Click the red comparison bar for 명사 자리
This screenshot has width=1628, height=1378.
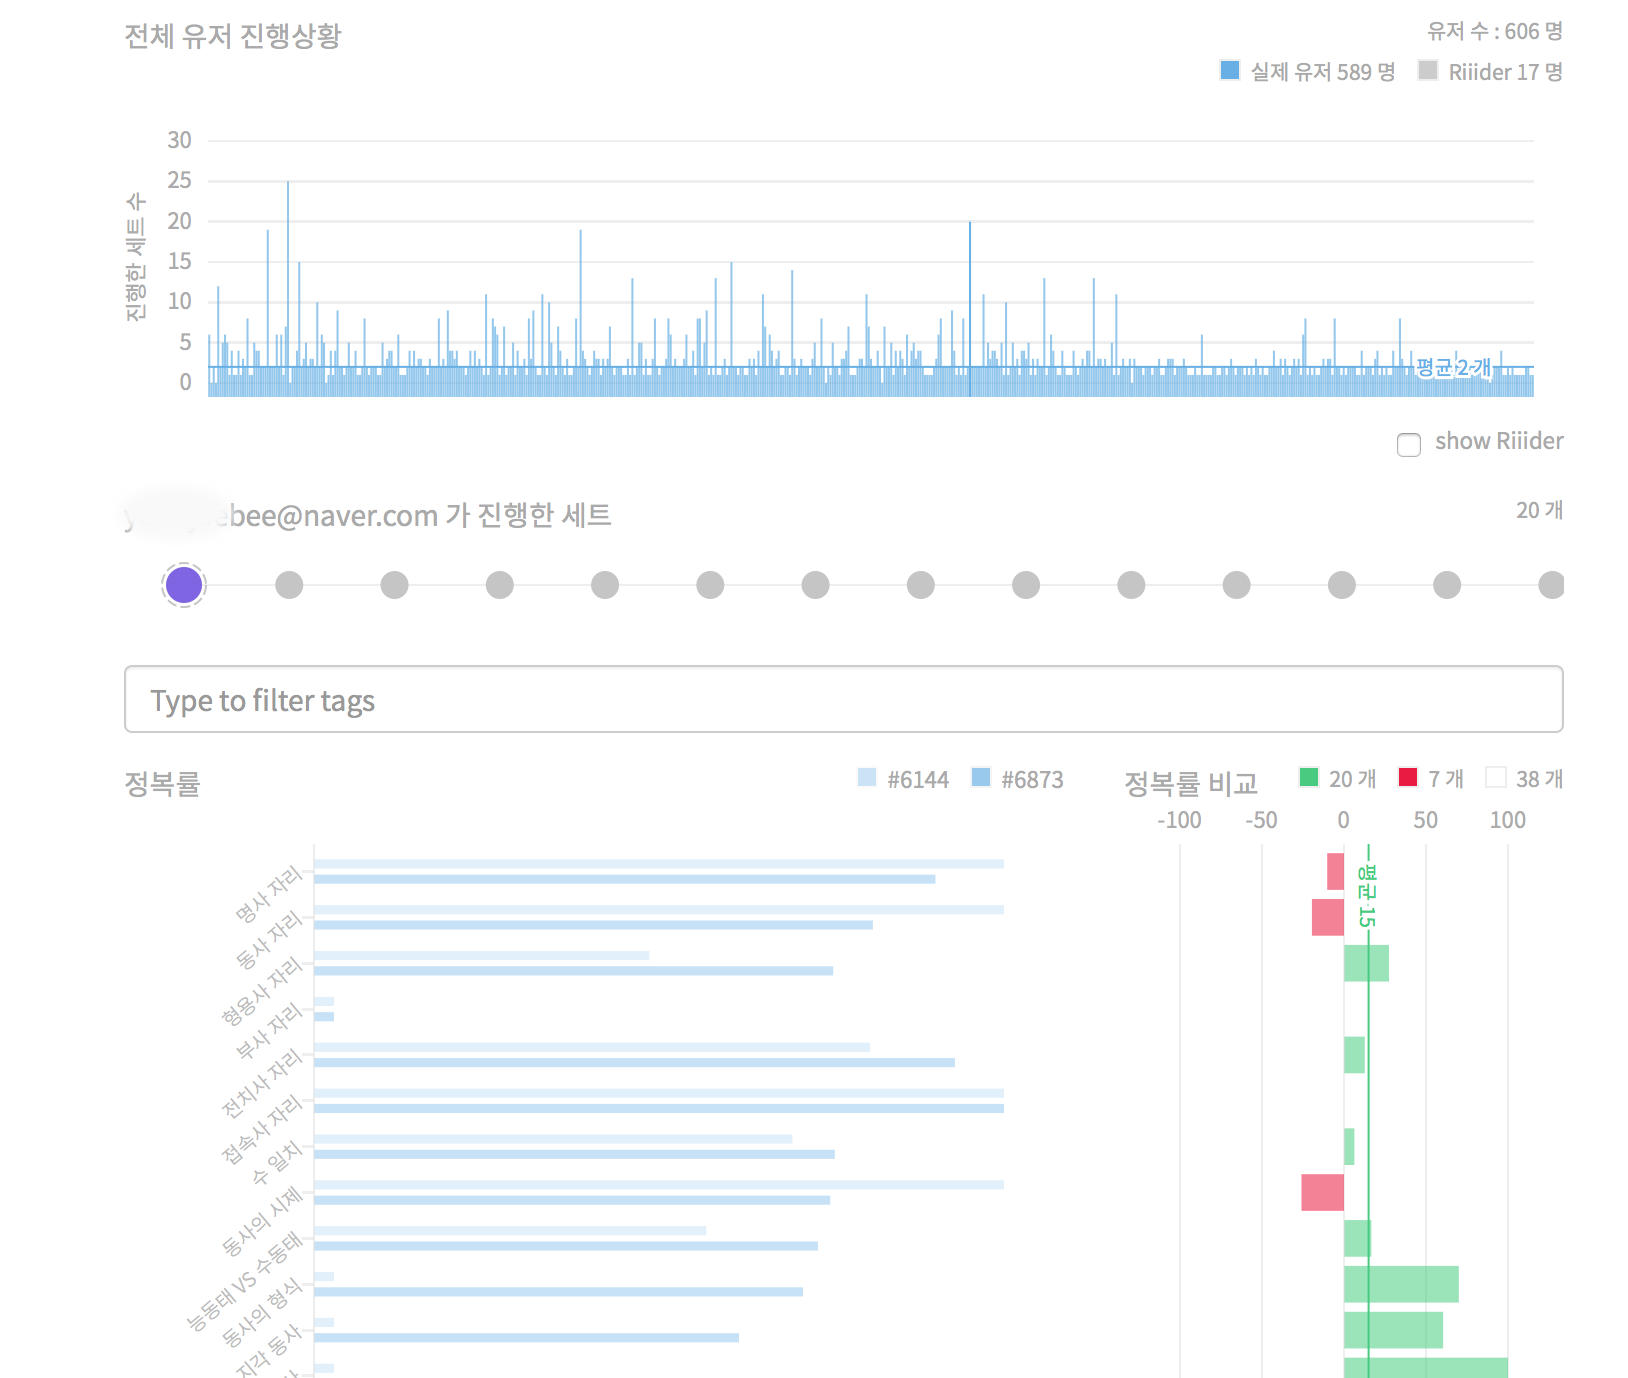click(x=1335, y=872)
